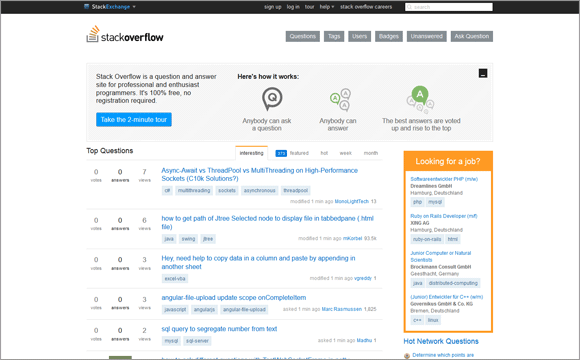Open the copy data in a column question

coord(258,262)
